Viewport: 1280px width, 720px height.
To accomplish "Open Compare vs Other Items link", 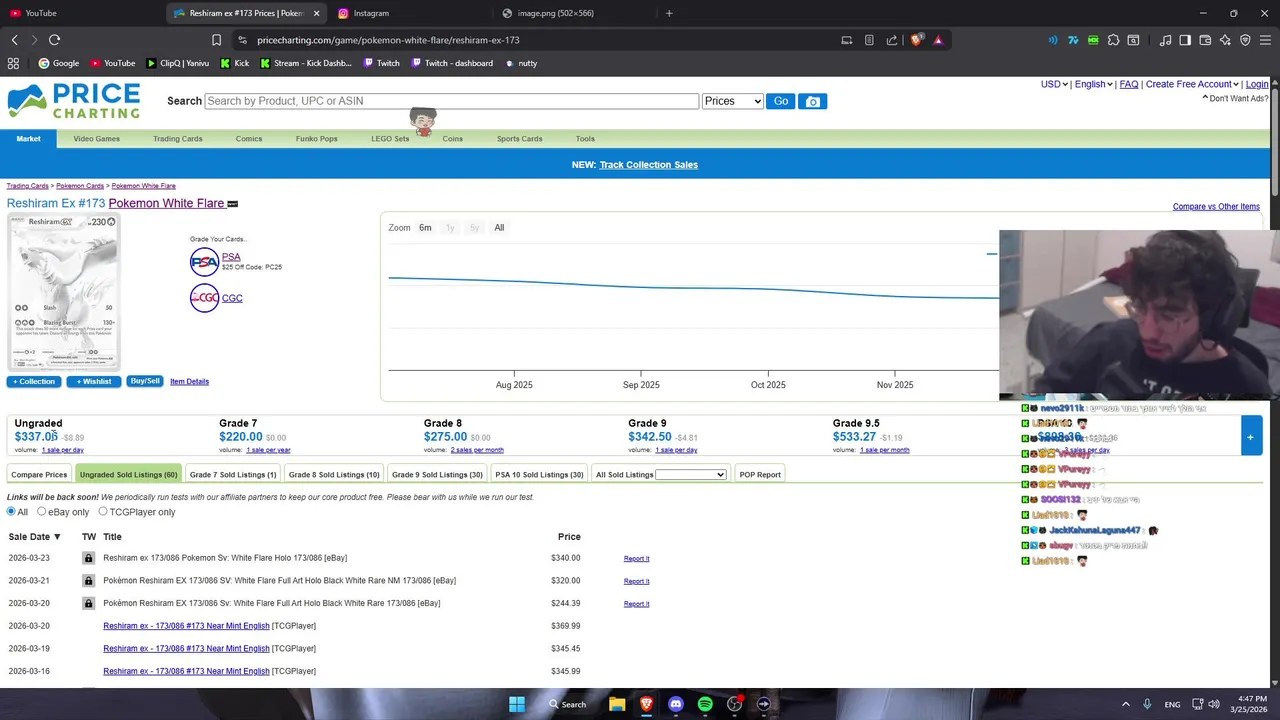I will [x=1216, y=207].
